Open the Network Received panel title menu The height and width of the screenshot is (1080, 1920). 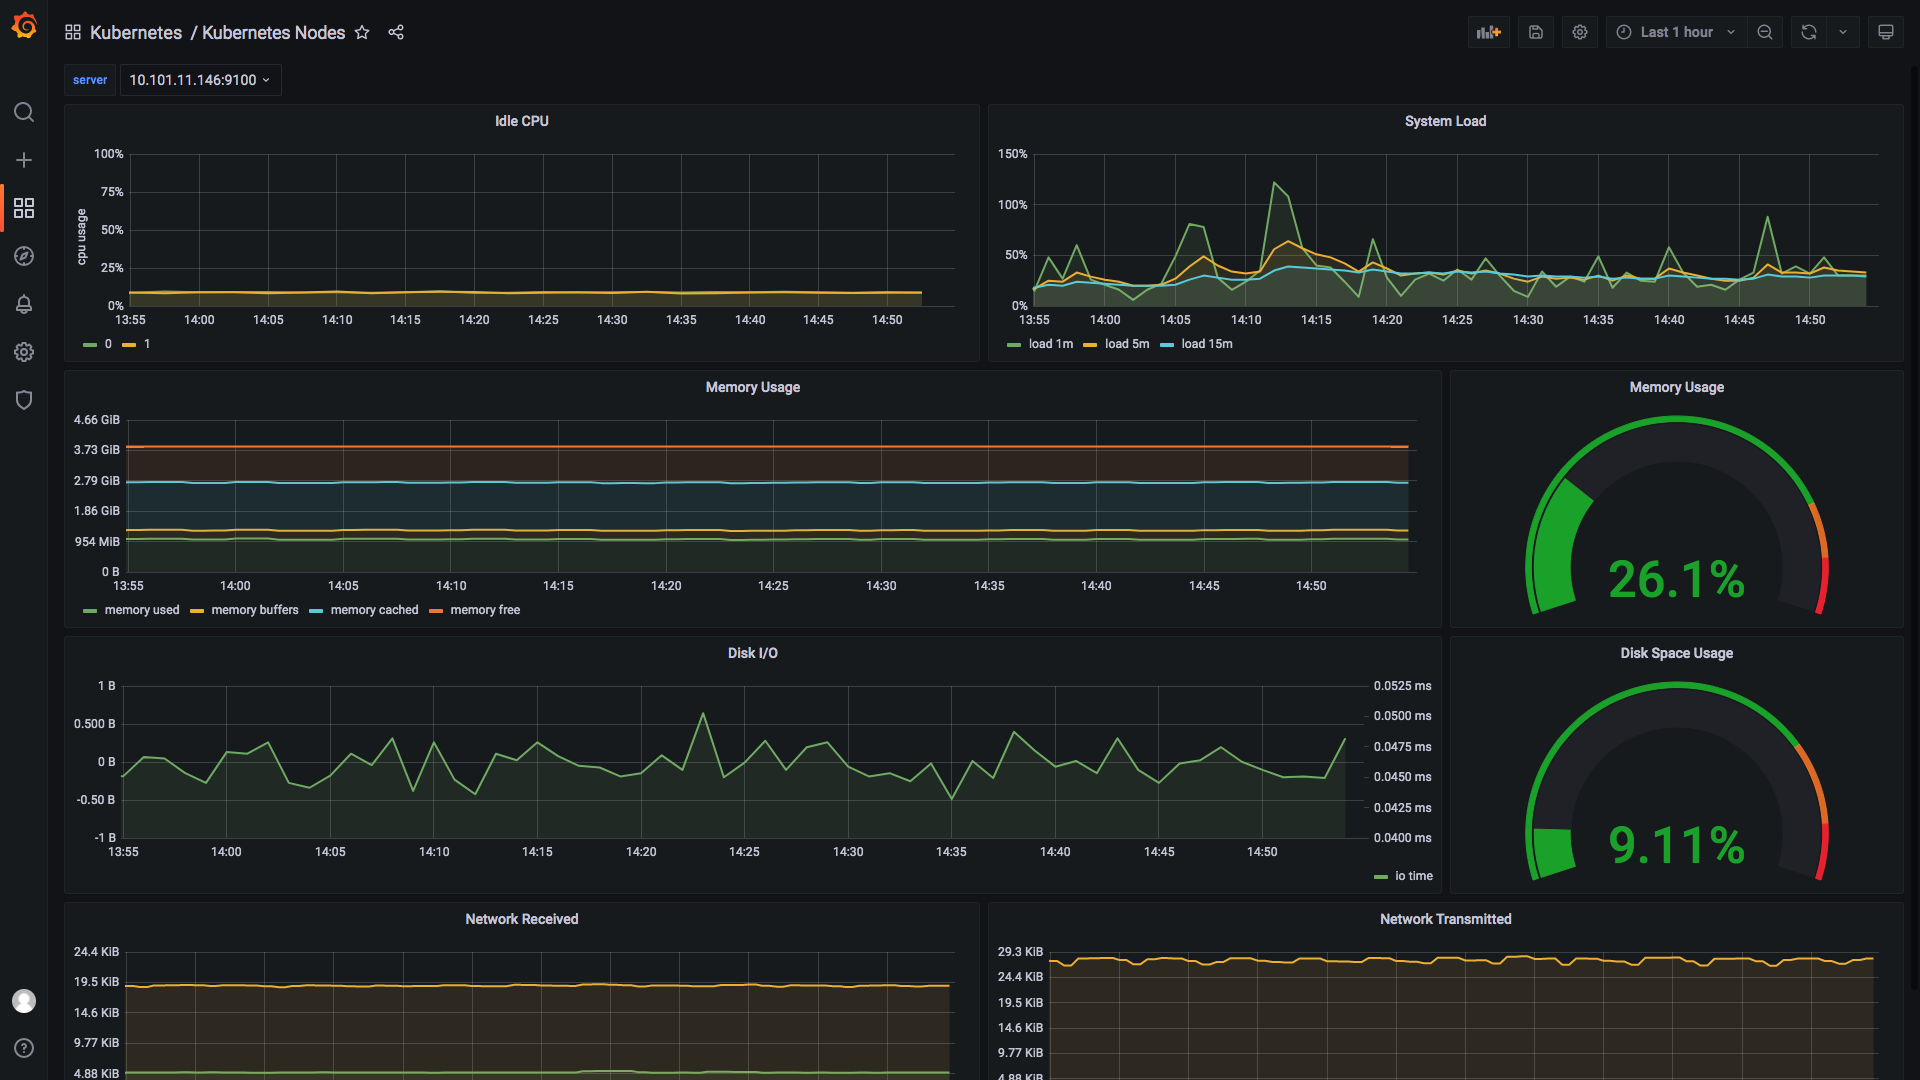(x=521, y=919)
